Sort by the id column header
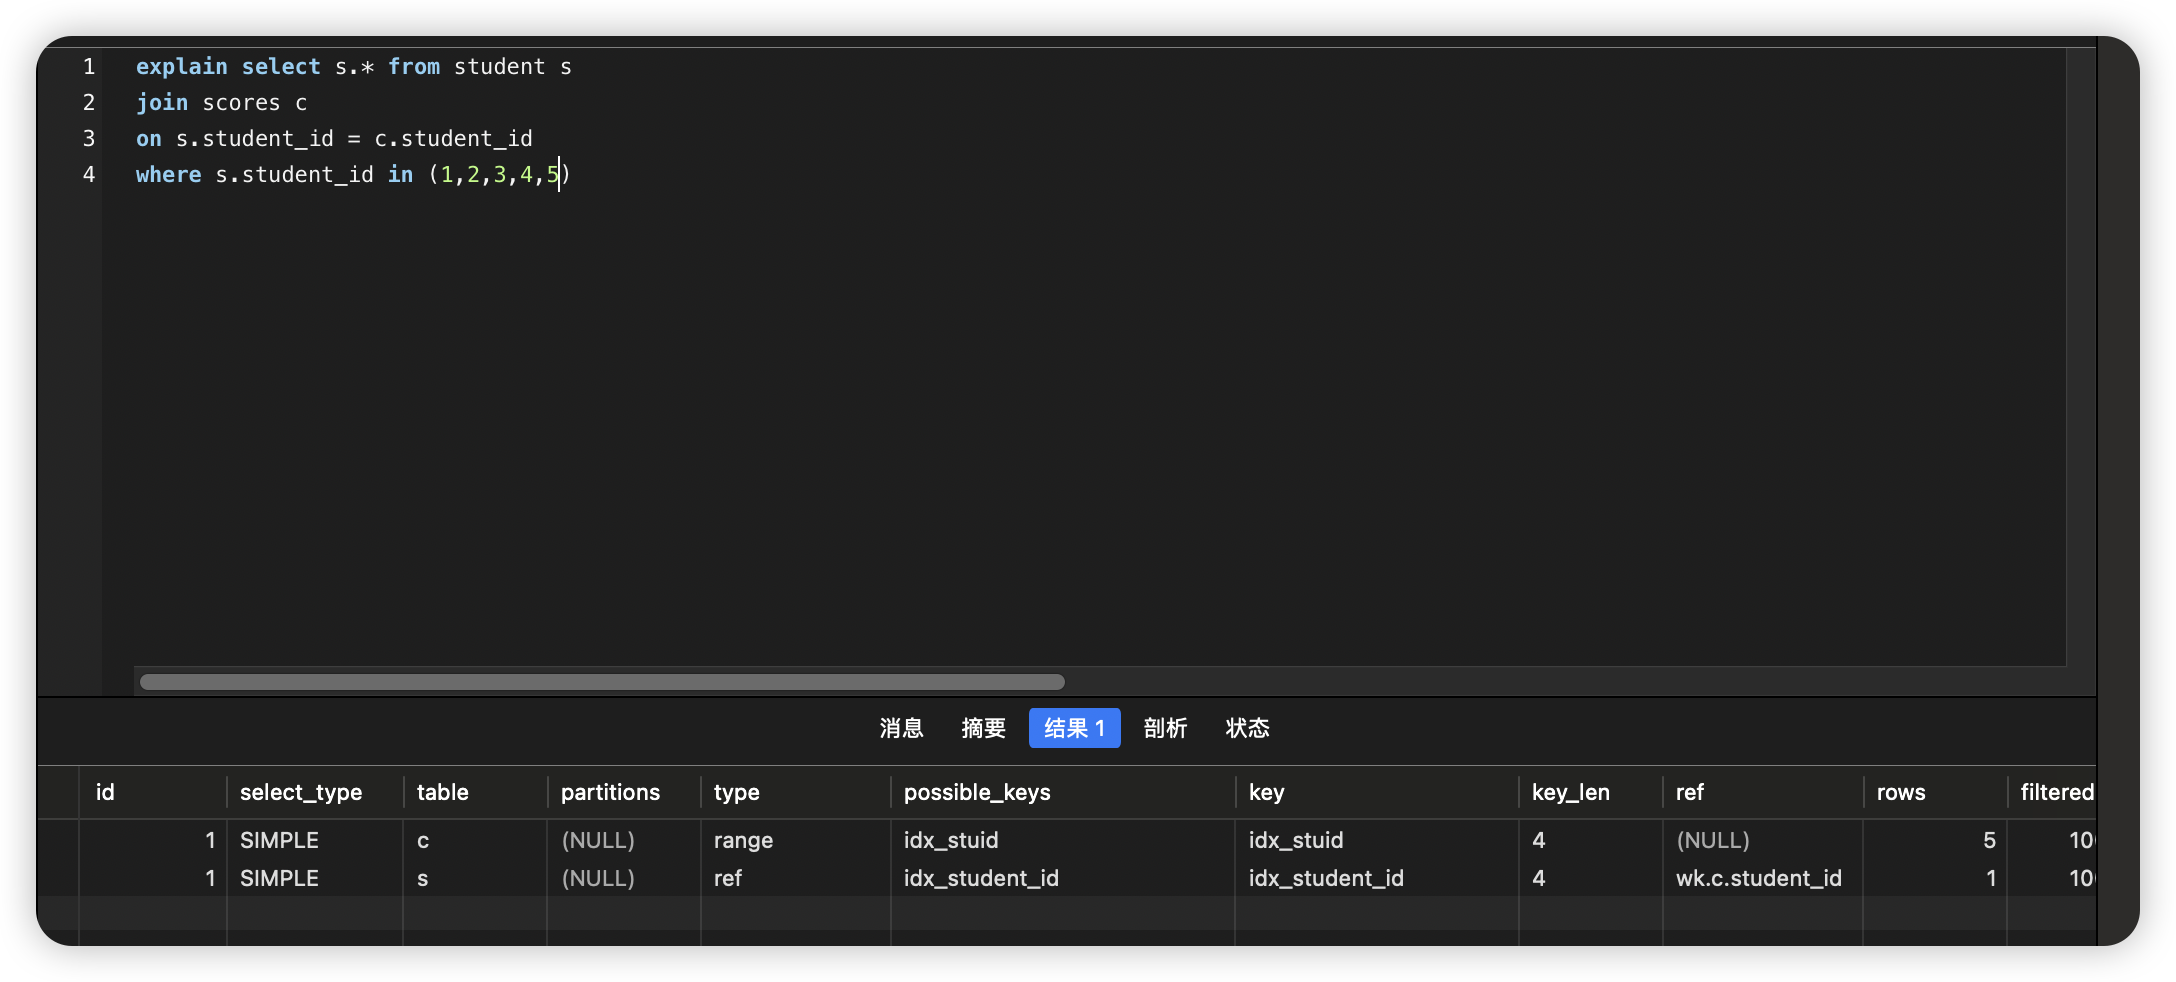This screenshot has width=2176, height=982. click(153, 792)
